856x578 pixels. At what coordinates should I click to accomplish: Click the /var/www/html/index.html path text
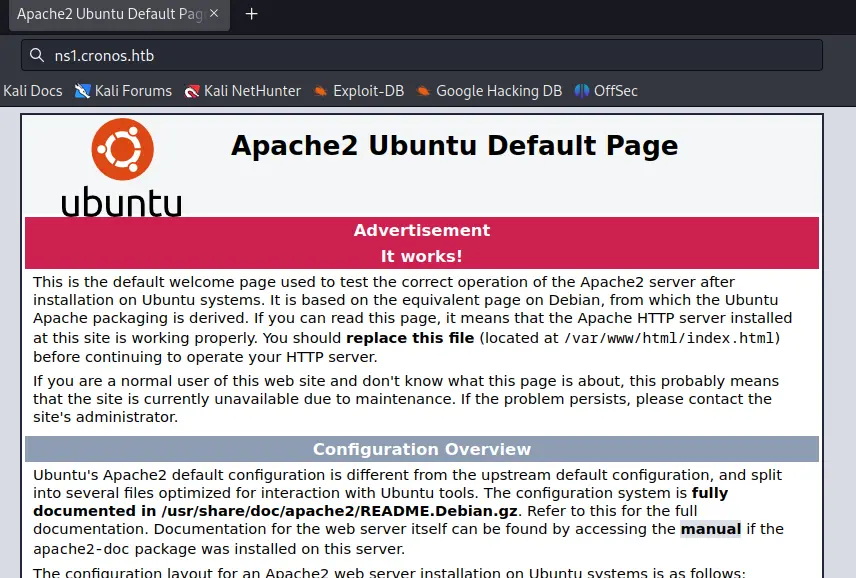669,338
